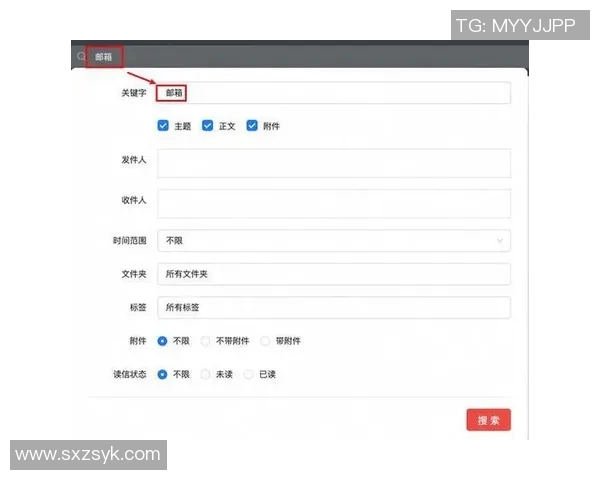Screen dimensions: 600x480
Task: Click the magnifier search icon in top bar
Action: coord(81,57)
